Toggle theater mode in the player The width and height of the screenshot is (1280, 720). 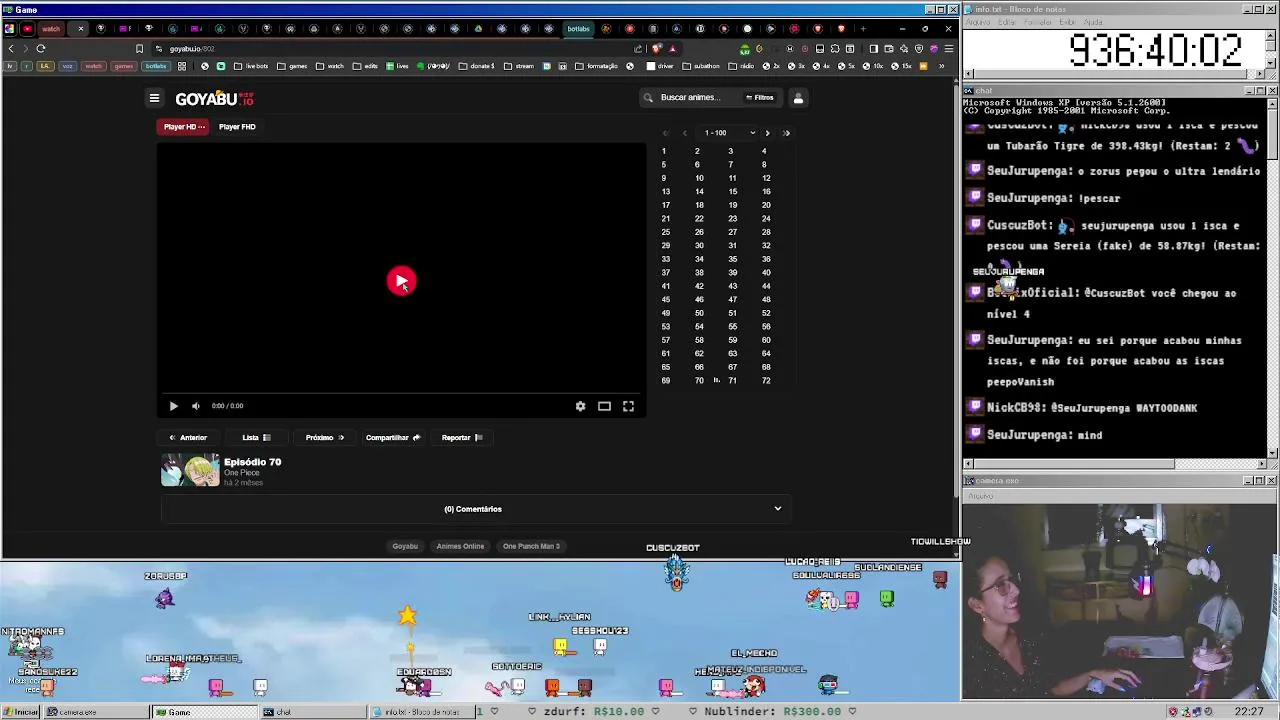coord(604,406)
